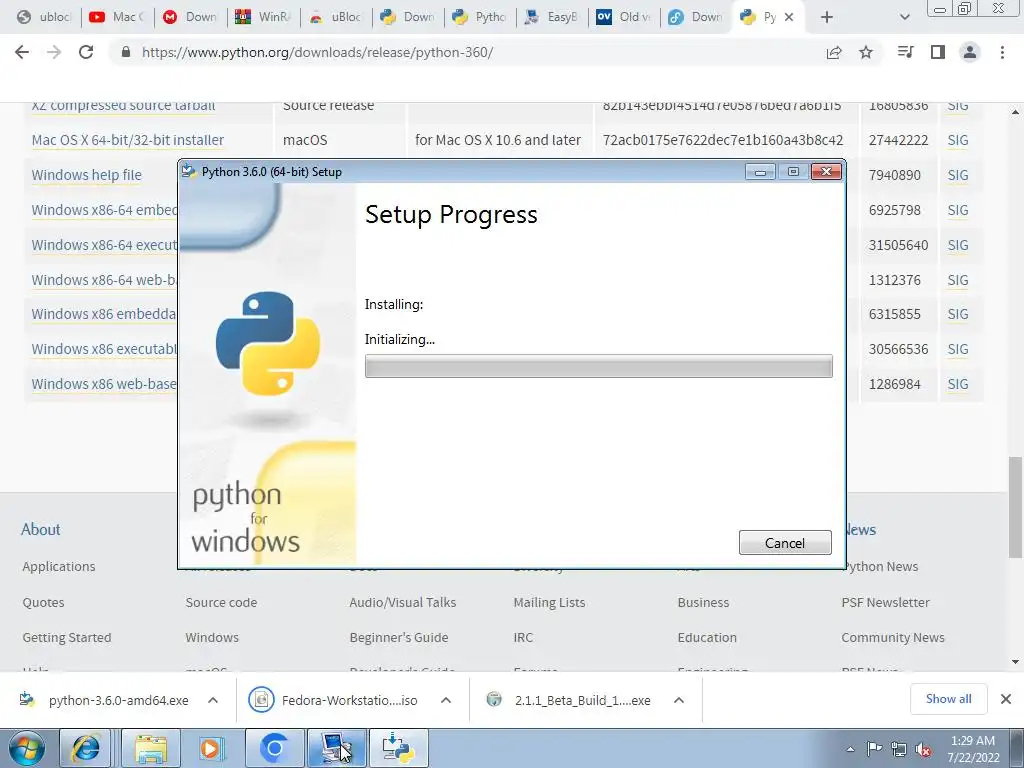Expand the tab search chevron
This screenshot has width=1024, height=768.
coord(904,17)
